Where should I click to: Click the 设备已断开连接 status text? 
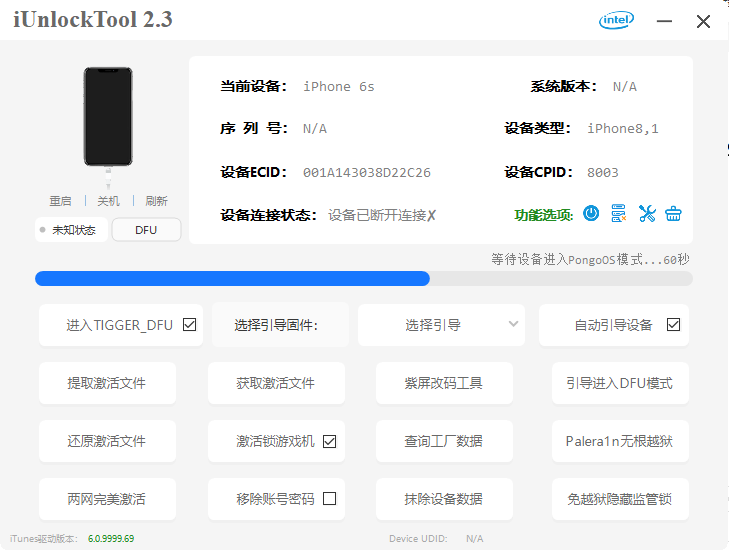[x=382, y=215]
